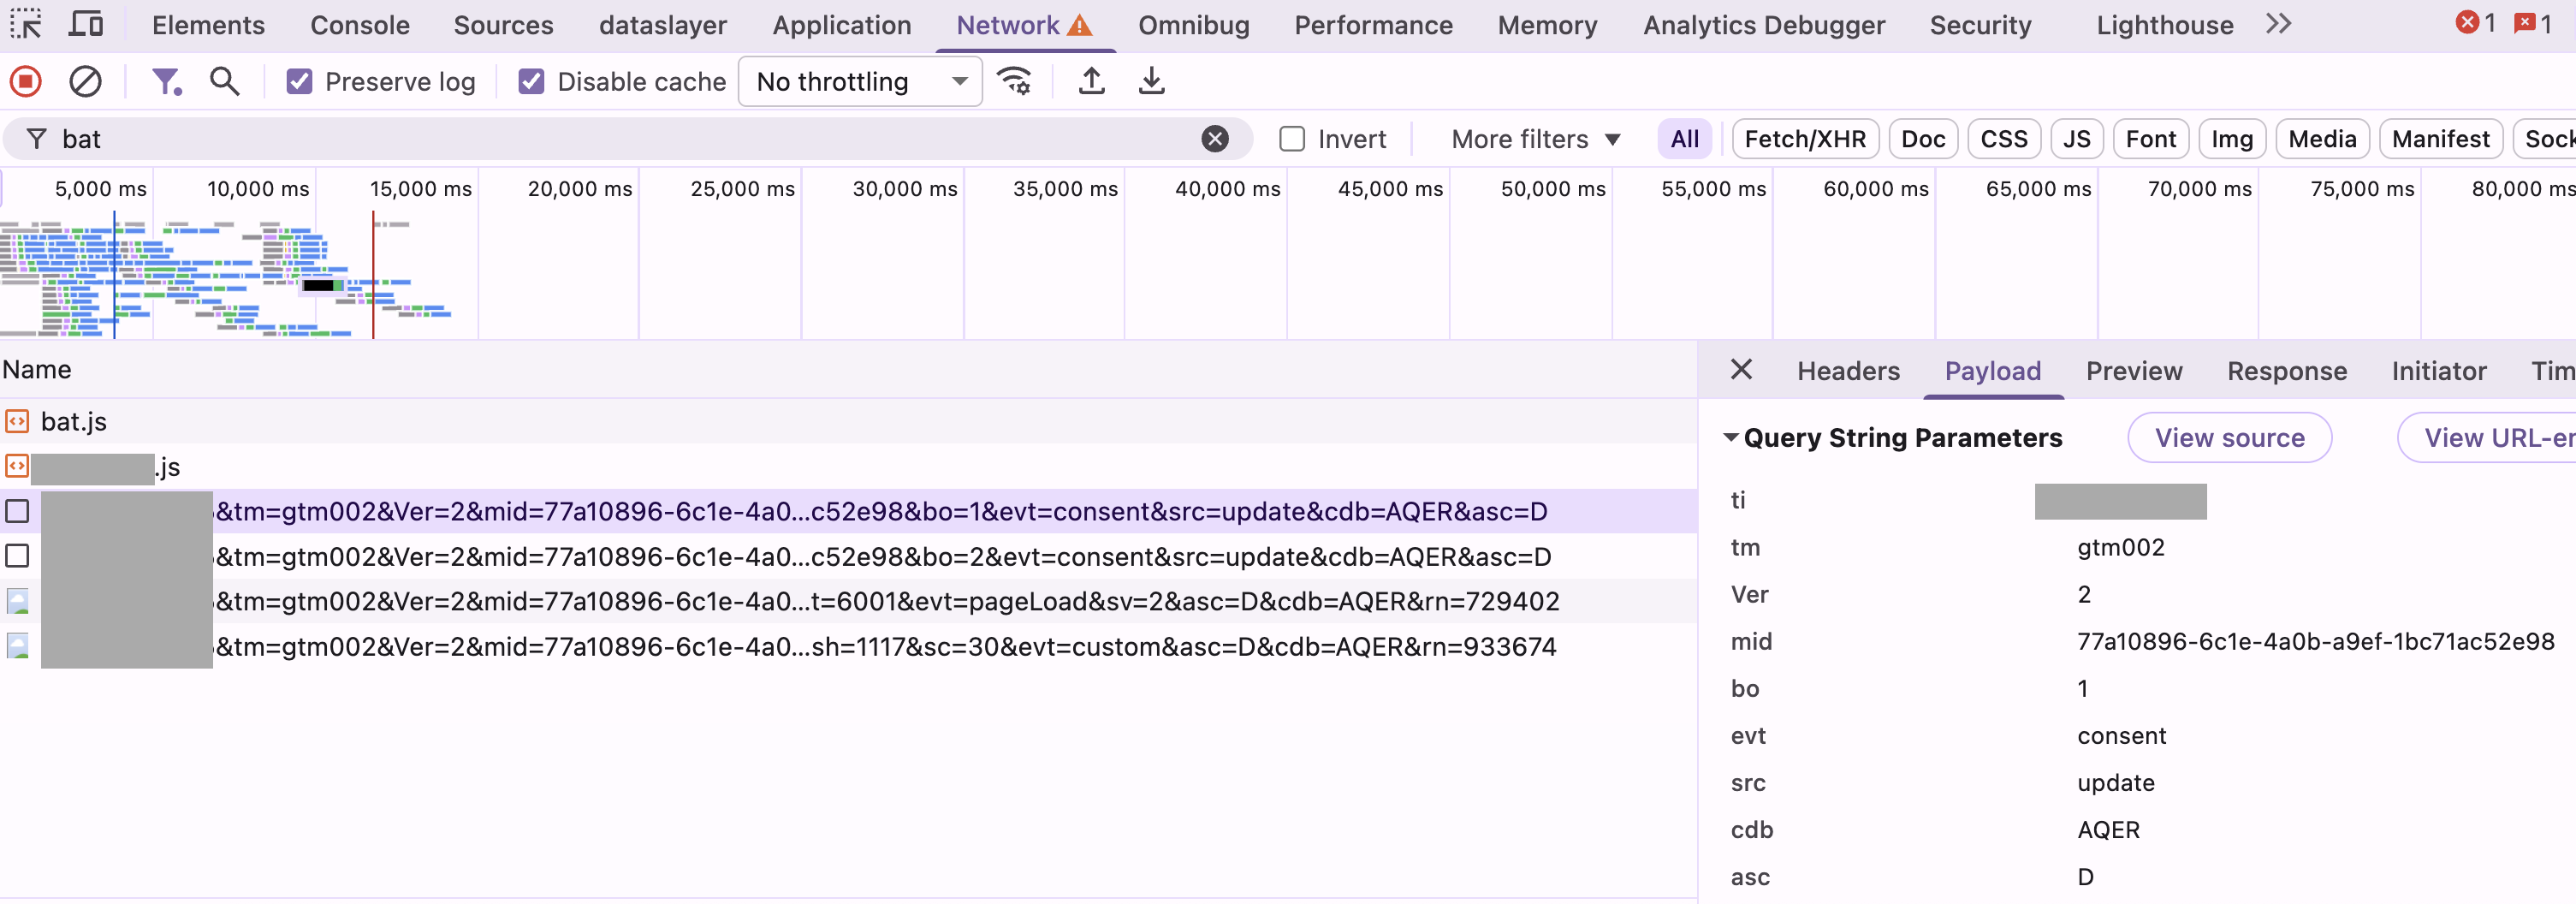
Task: Select the inspect element cursor tool
Action: pos(26,25)
